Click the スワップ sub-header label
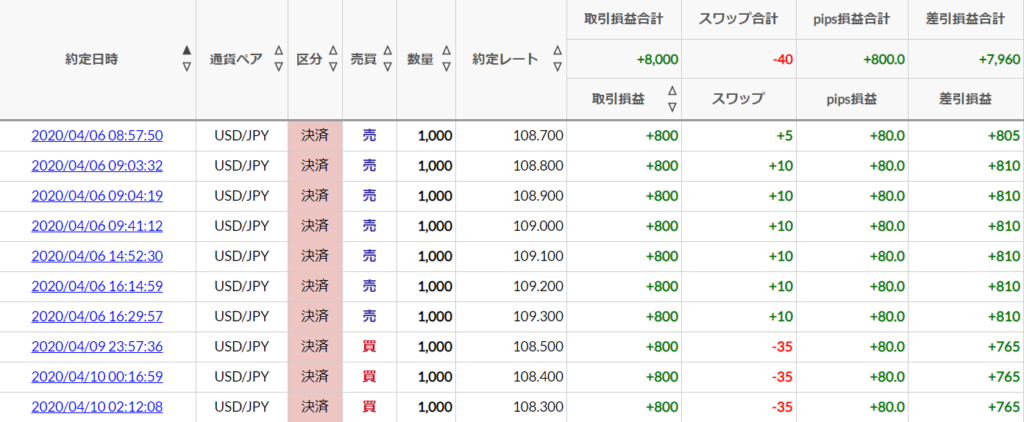 coord(739,99)
